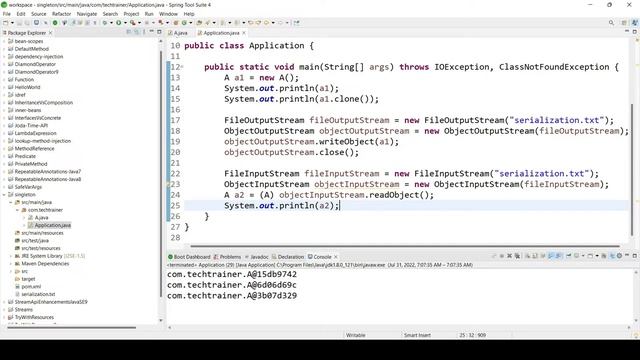Click the green Run toolbar button

[x=118, y=22]
